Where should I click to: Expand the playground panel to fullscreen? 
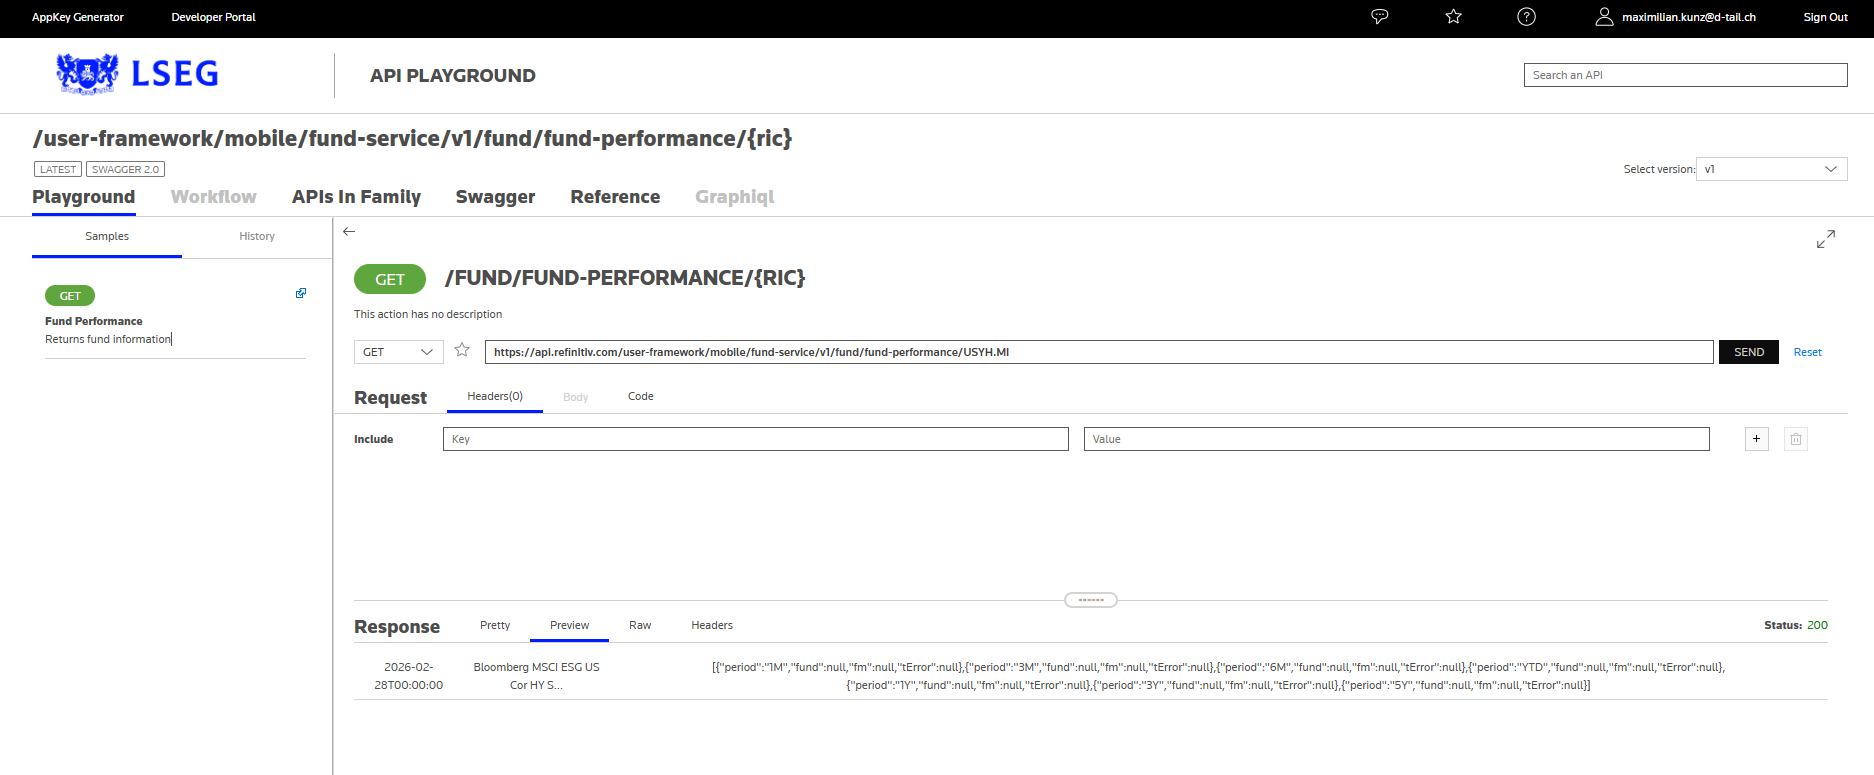(x=1826, y=239)
